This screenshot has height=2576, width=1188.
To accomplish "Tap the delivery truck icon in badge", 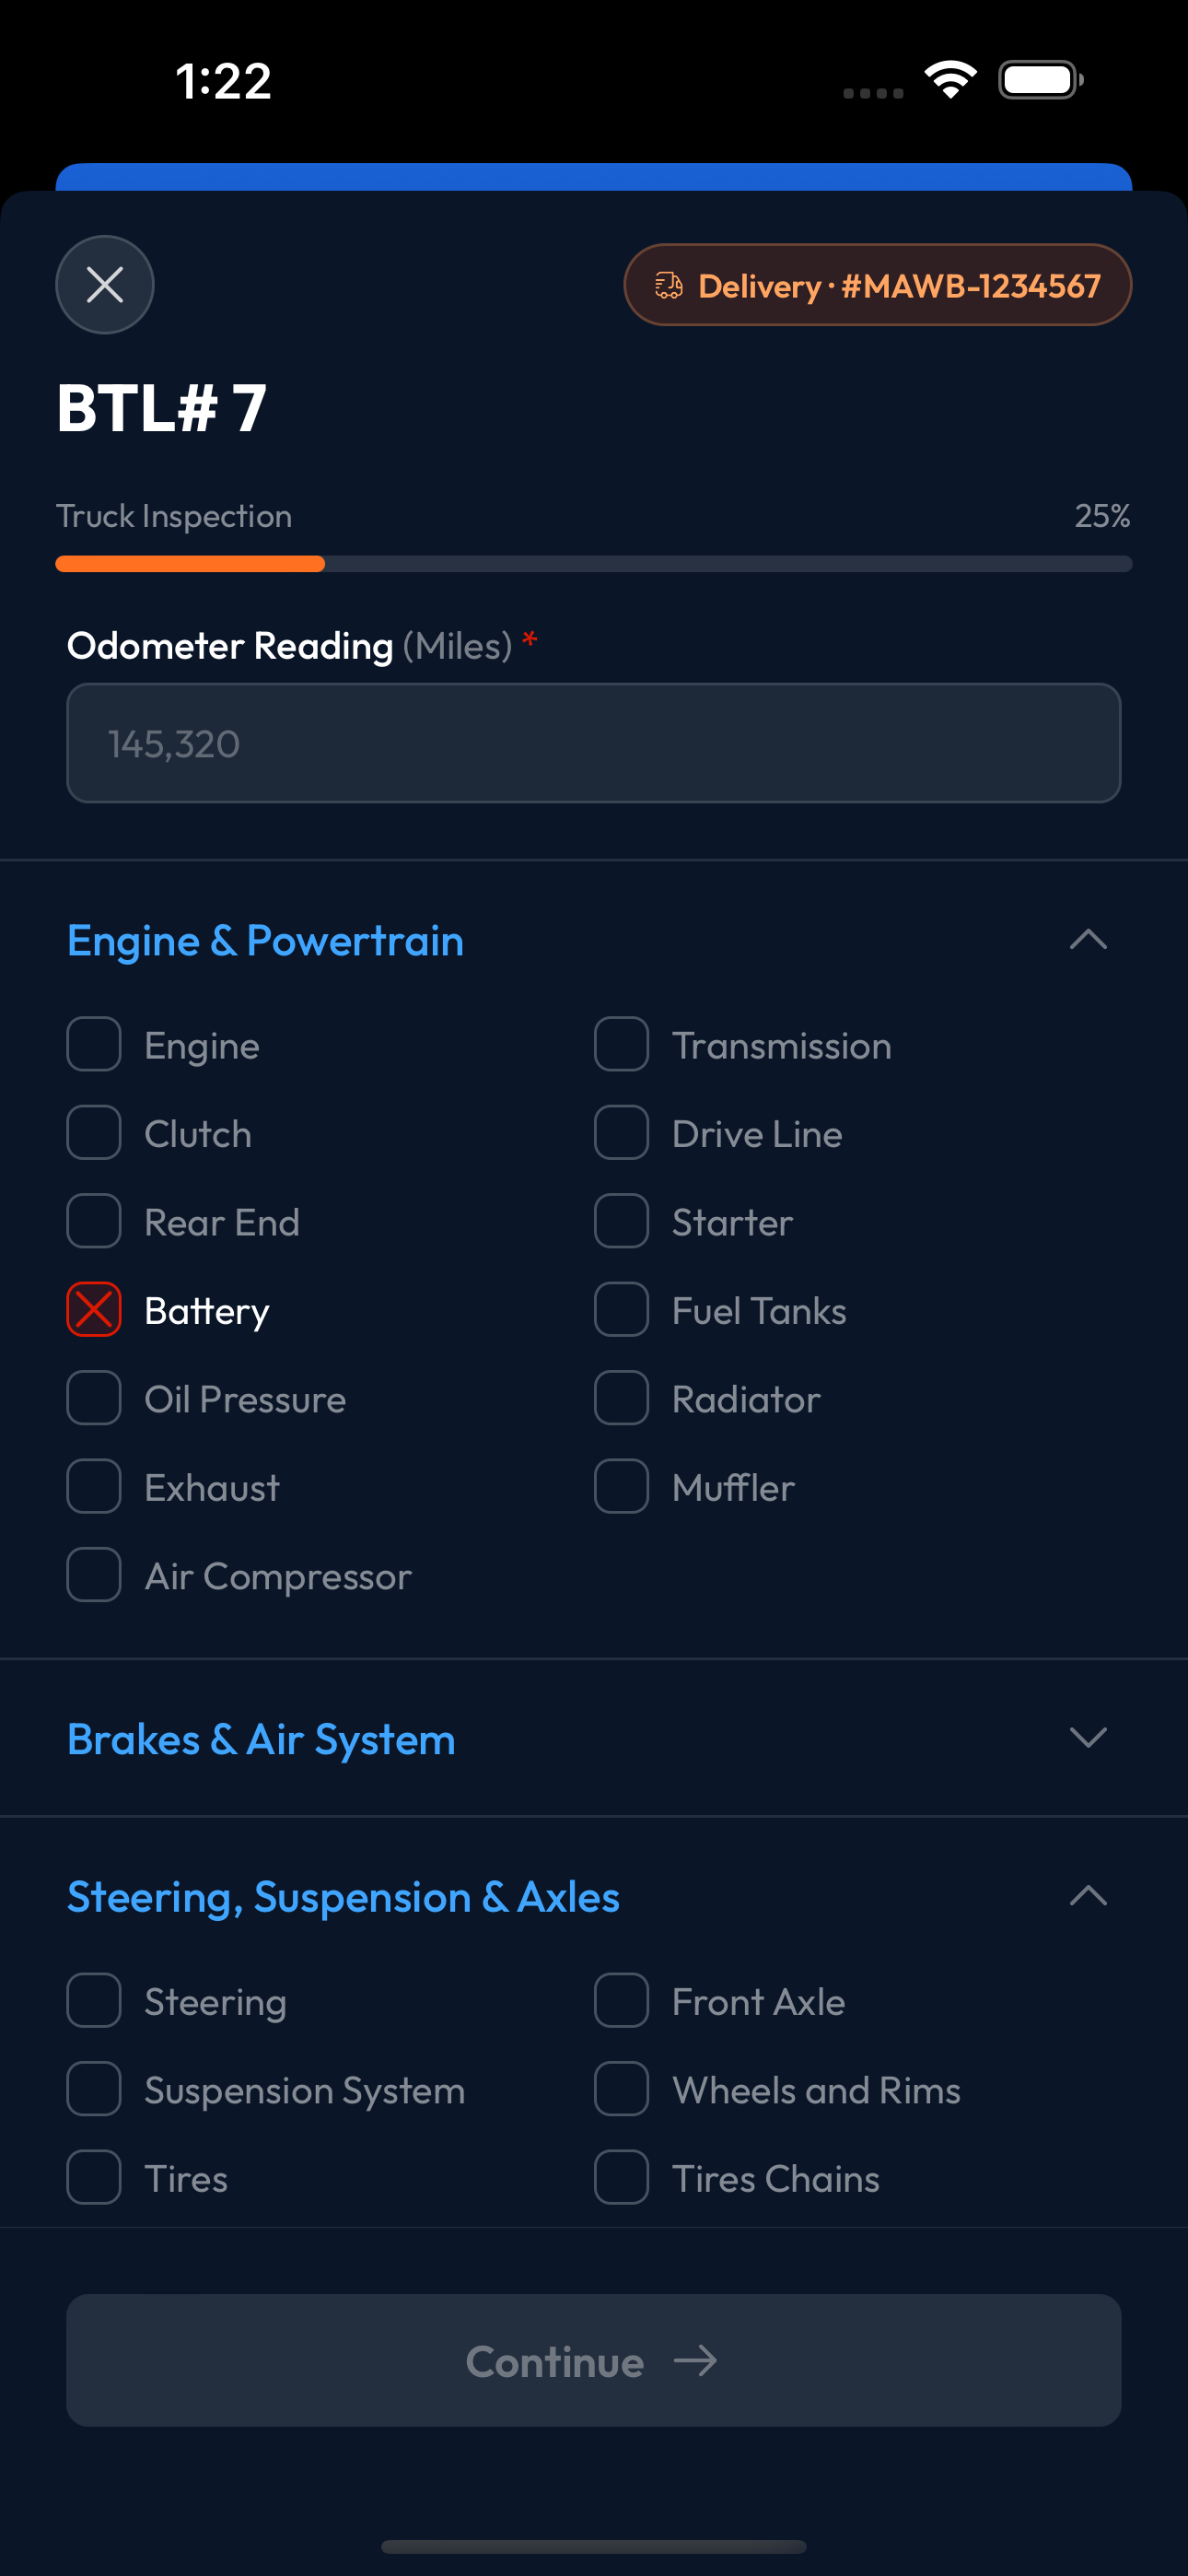I will click(668, 286).
